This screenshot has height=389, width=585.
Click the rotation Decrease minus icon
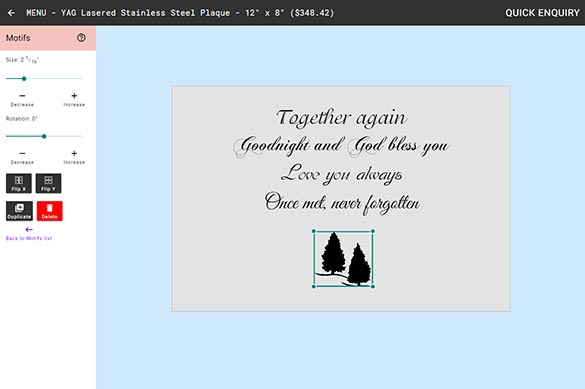[22, 153]
